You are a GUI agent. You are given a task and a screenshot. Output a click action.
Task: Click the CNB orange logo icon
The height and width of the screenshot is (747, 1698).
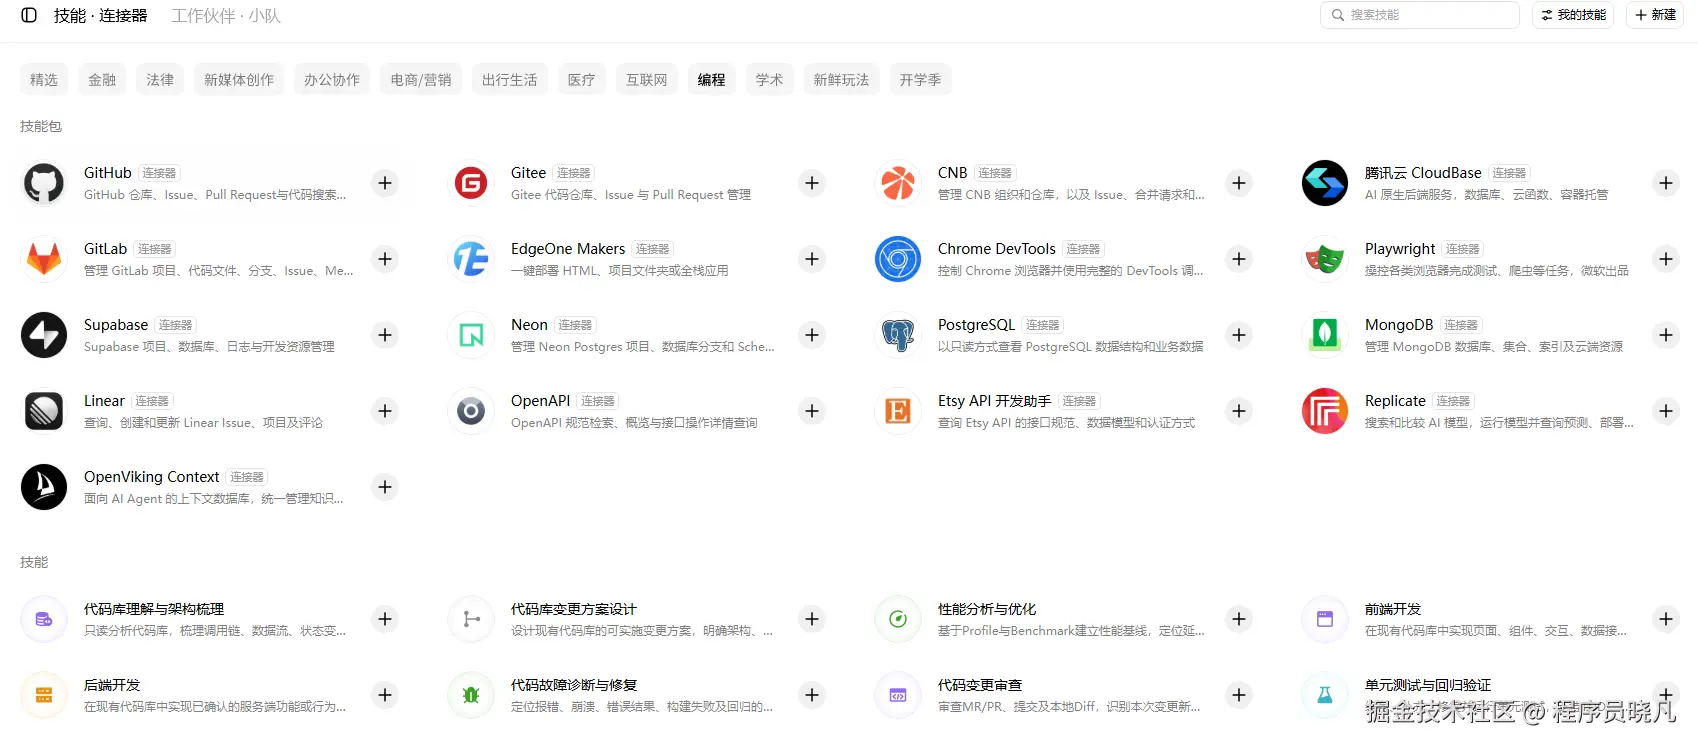pyautogui.click(x=898, y=183)
